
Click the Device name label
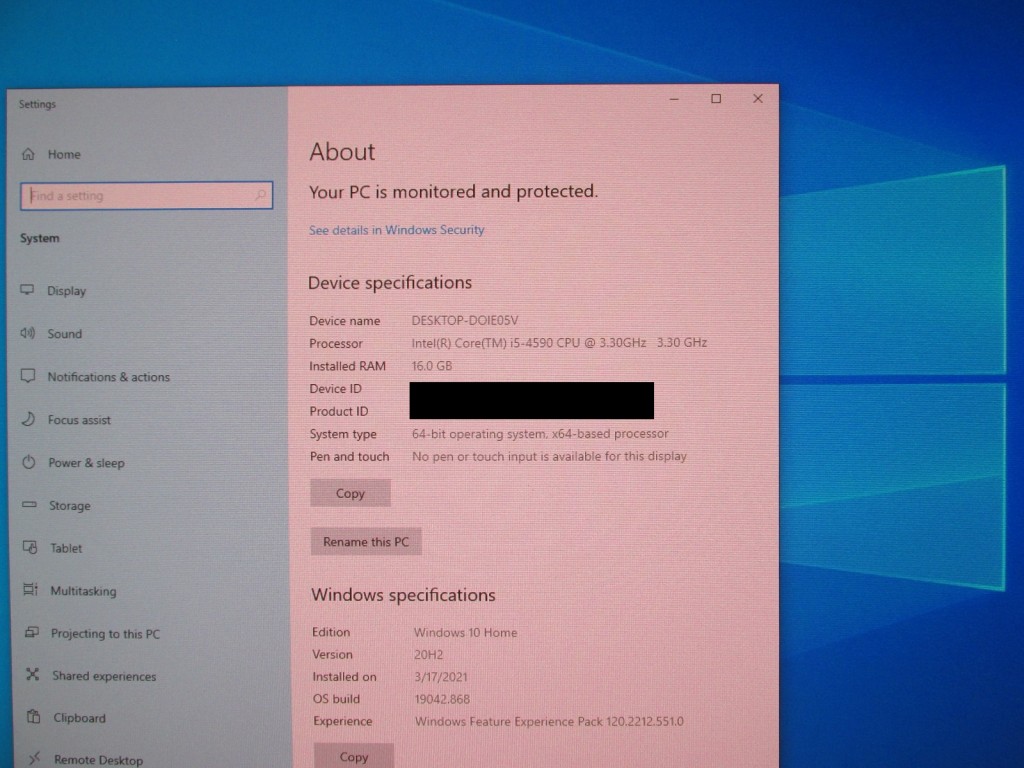345,321
